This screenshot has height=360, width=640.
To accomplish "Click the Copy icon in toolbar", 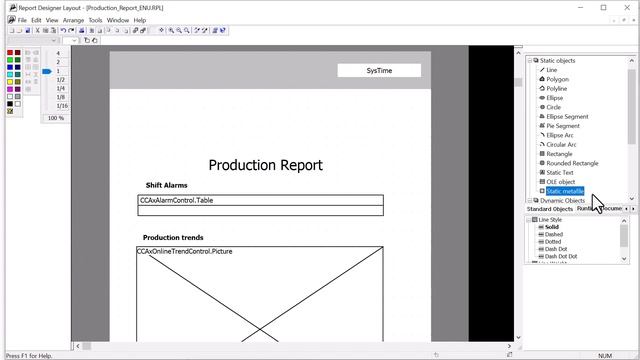I will pos(45,31).
